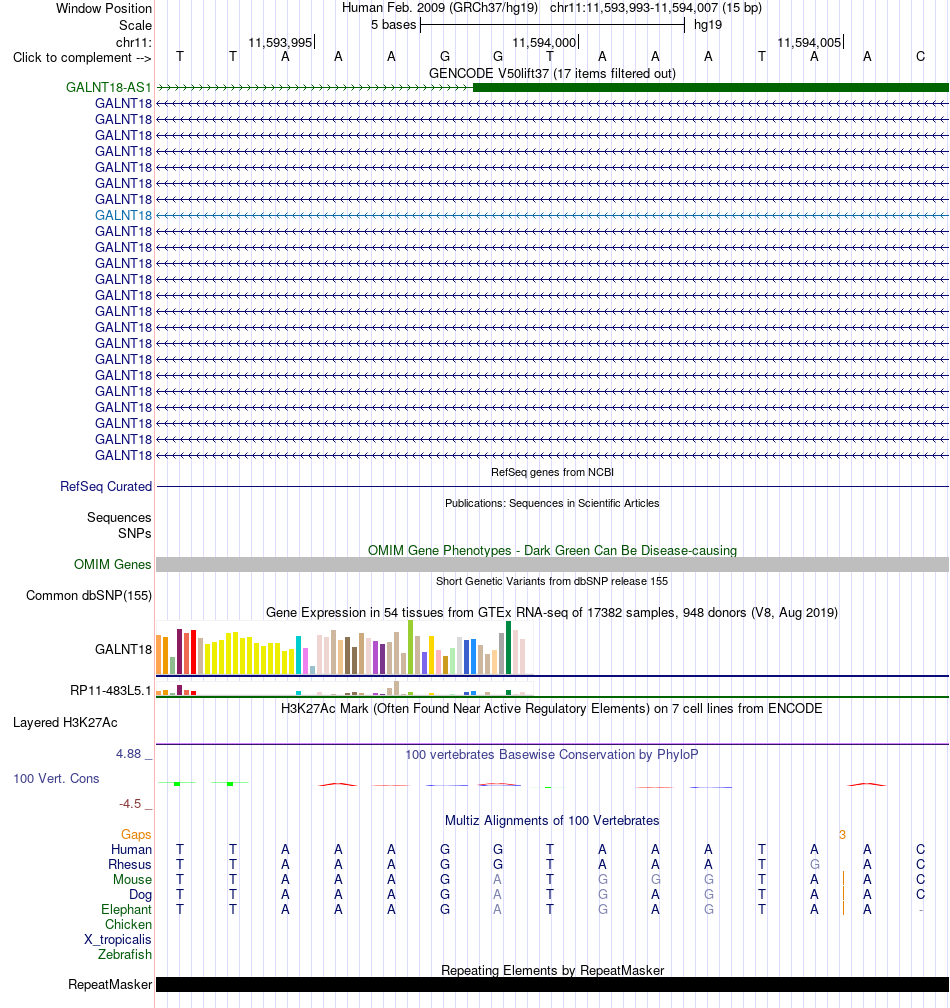Click the Chicken species label

pos(128,924)
